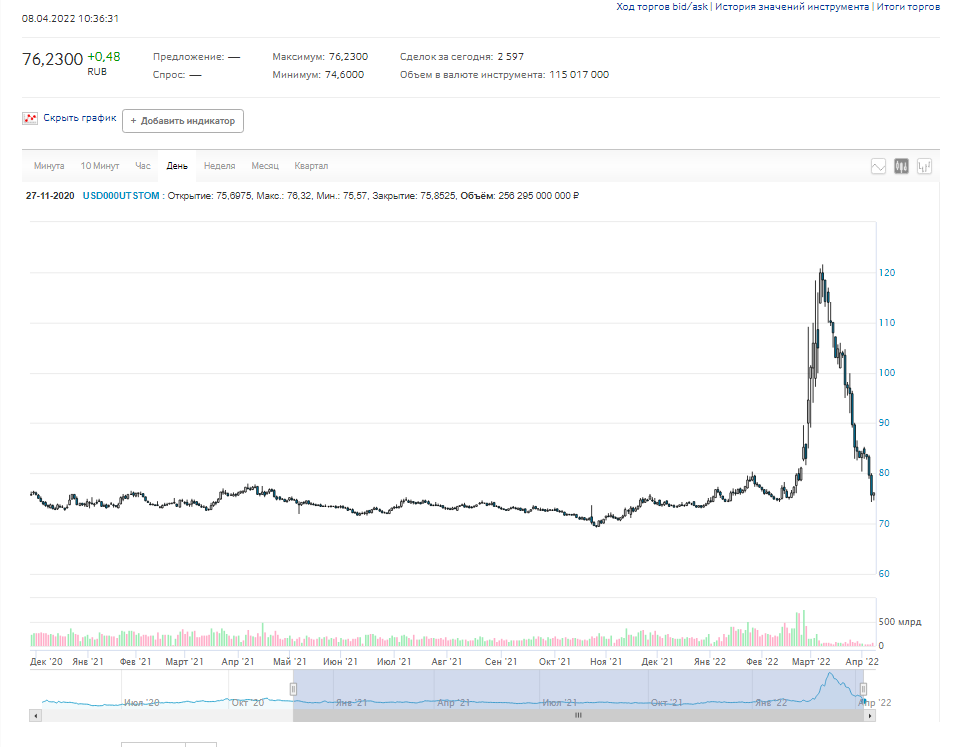Select the Час interval tab

point(143,166)
